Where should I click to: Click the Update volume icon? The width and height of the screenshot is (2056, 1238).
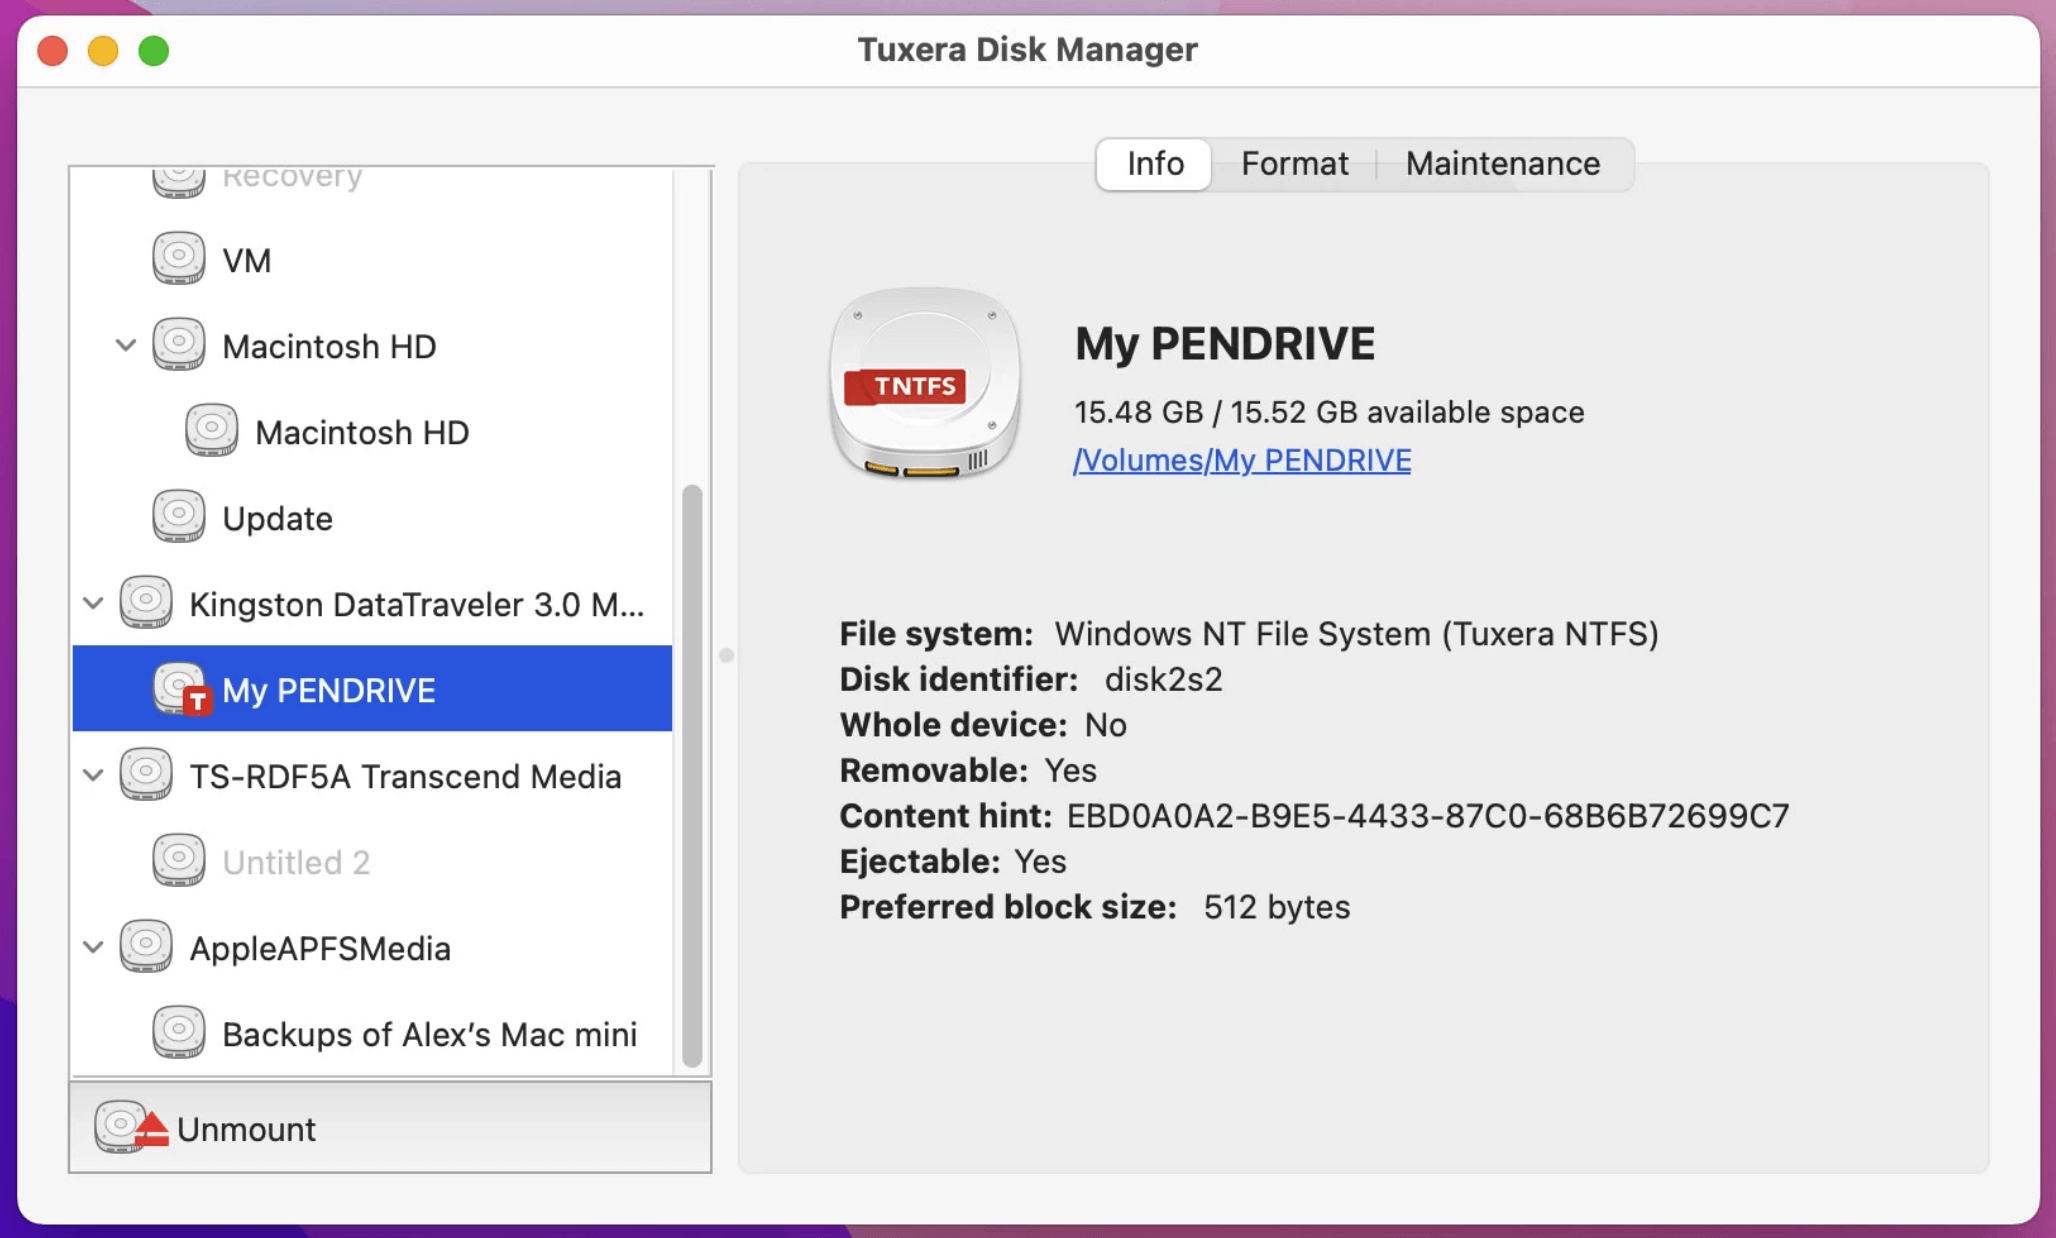180,517
